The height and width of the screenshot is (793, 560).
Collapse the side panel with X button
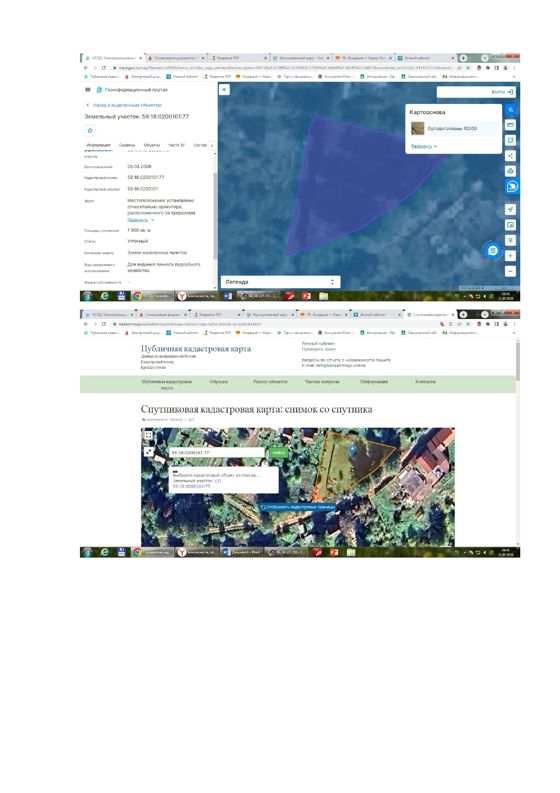(x=224, y=90)
